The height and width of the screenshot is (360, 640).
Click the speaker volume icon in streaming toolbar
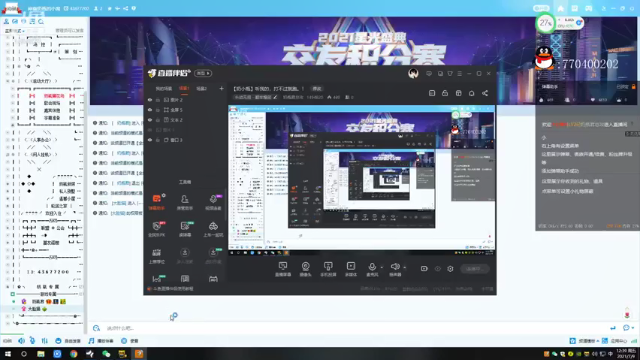(395, 267)
